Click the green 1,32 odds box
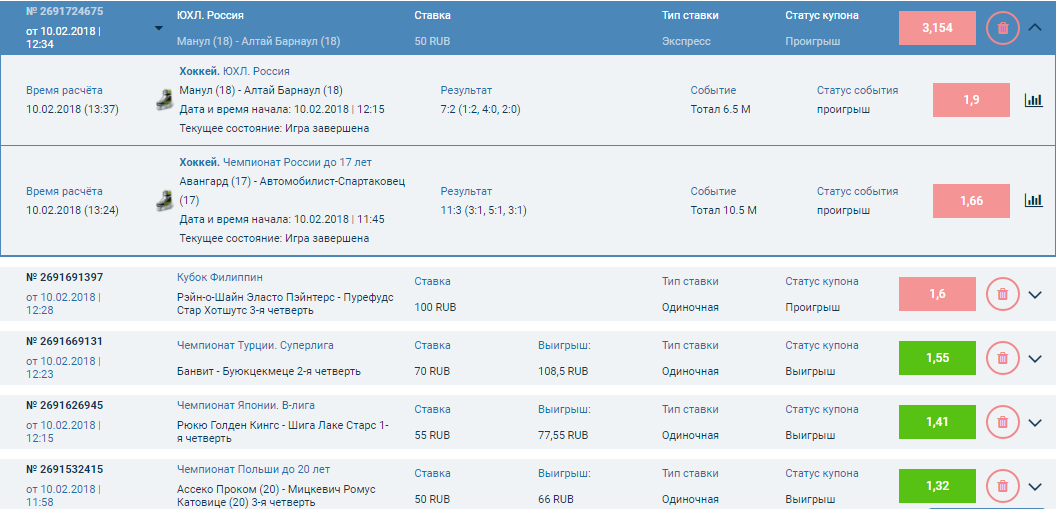The image size is (1063, 509). (x=937, y=486)
